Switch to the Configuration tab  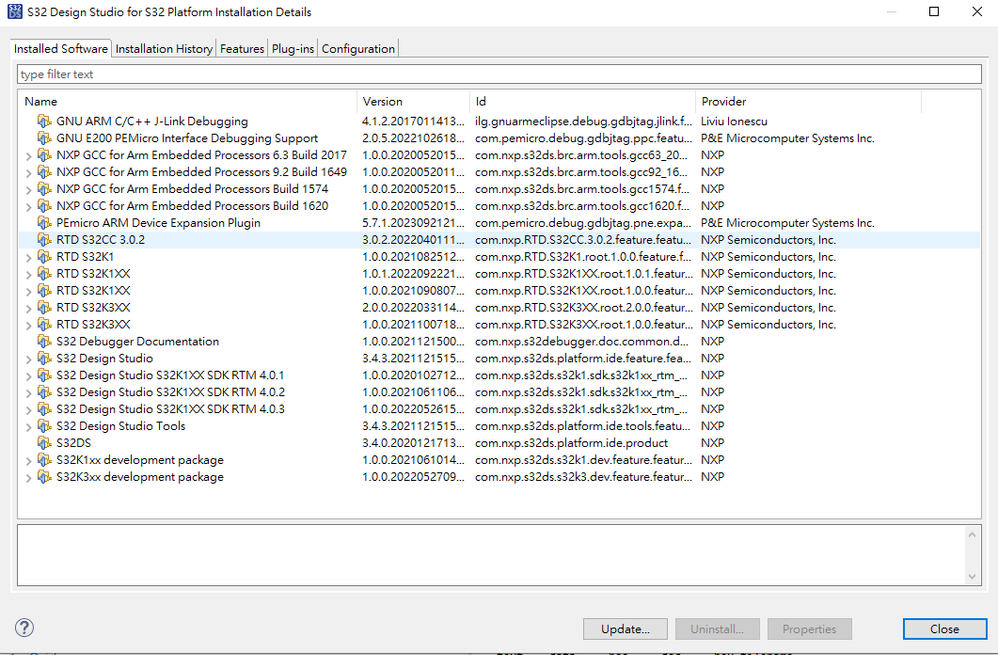click(x=358, y=49)
